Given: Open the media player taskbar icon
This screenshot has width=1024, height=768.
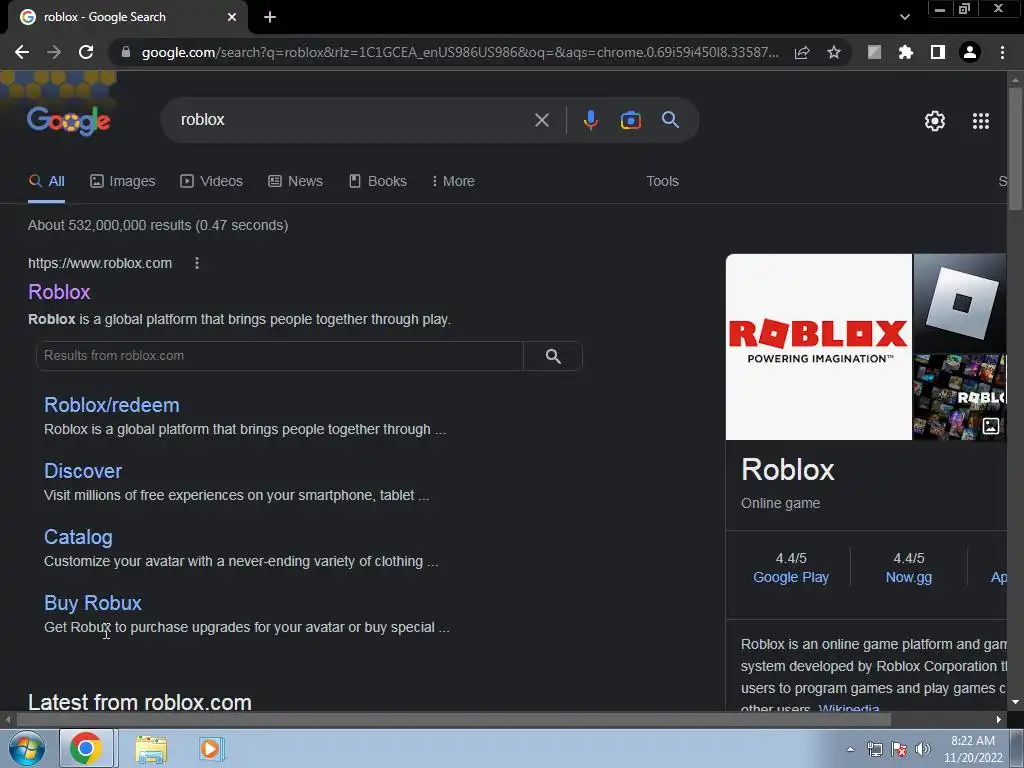Looking at the screenshot, I should point(211,749).
